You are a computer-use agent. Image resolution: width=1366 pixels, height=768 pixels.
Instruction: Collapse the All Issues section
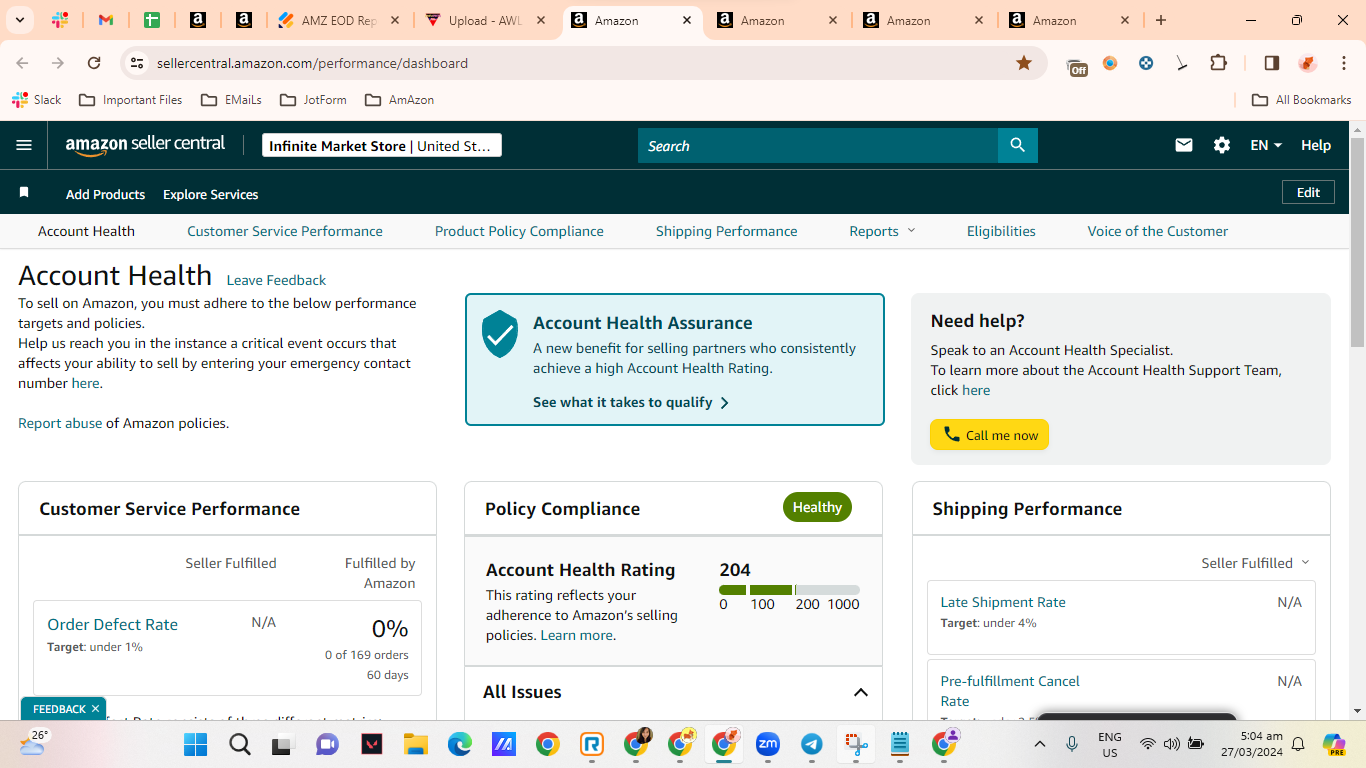[x=860, y=692]
